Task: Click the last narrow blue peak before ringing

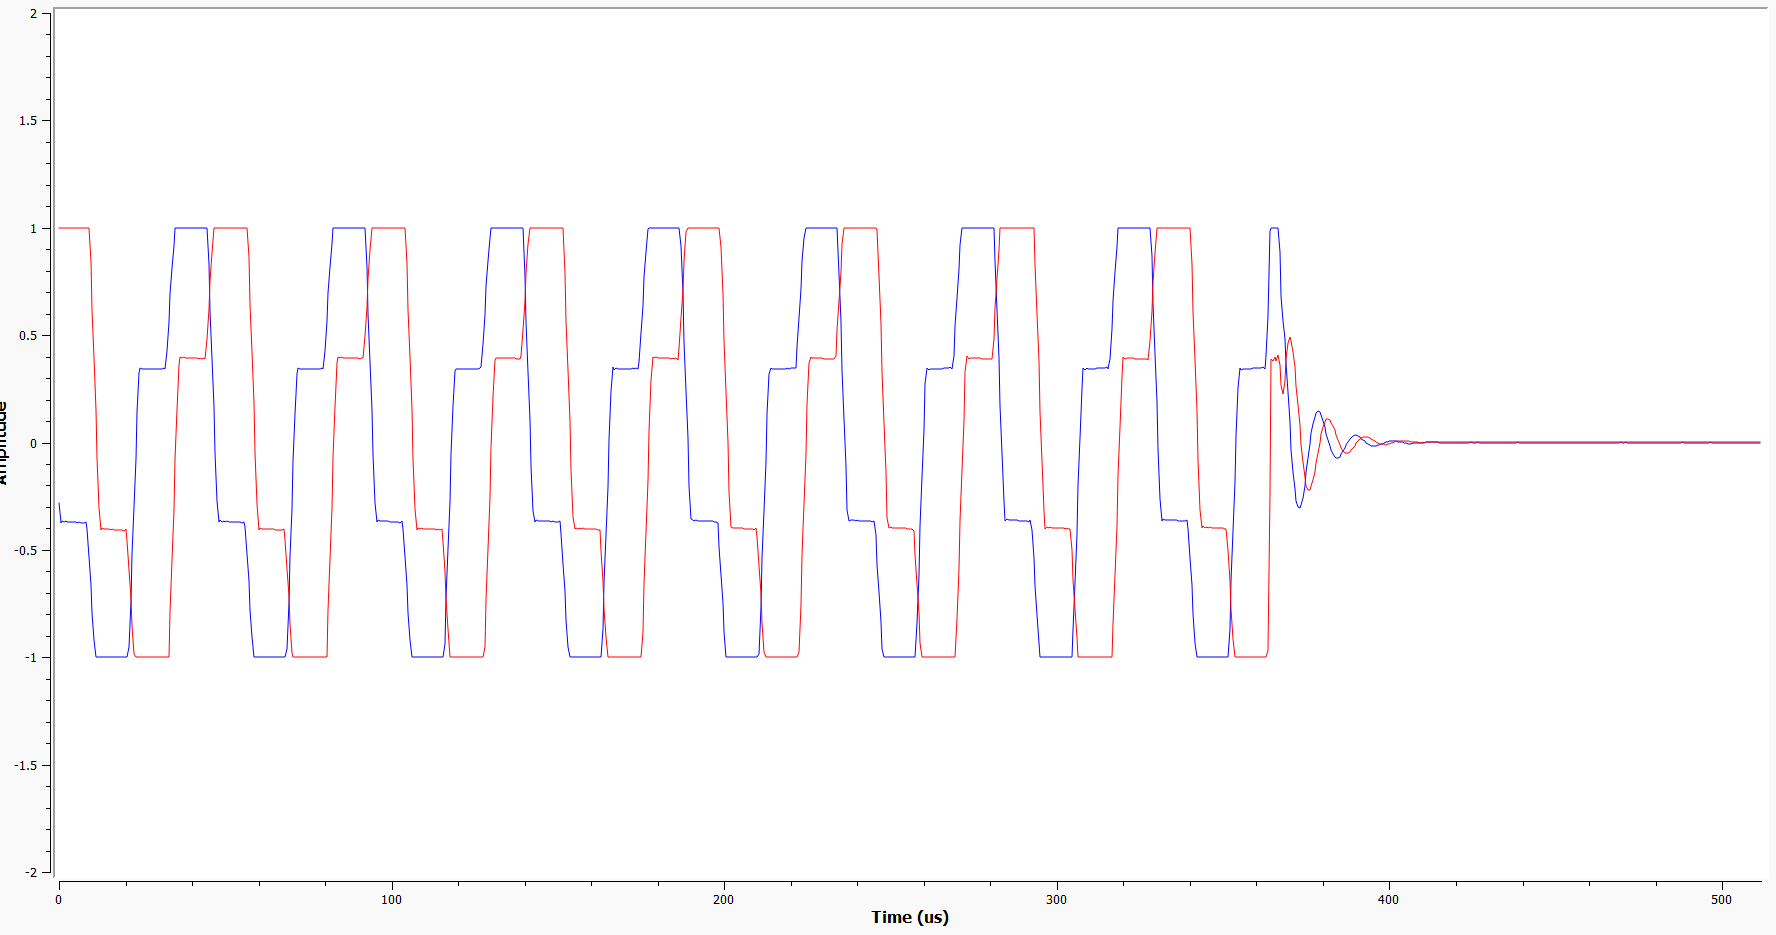Action: click(x=1274, y=229)
